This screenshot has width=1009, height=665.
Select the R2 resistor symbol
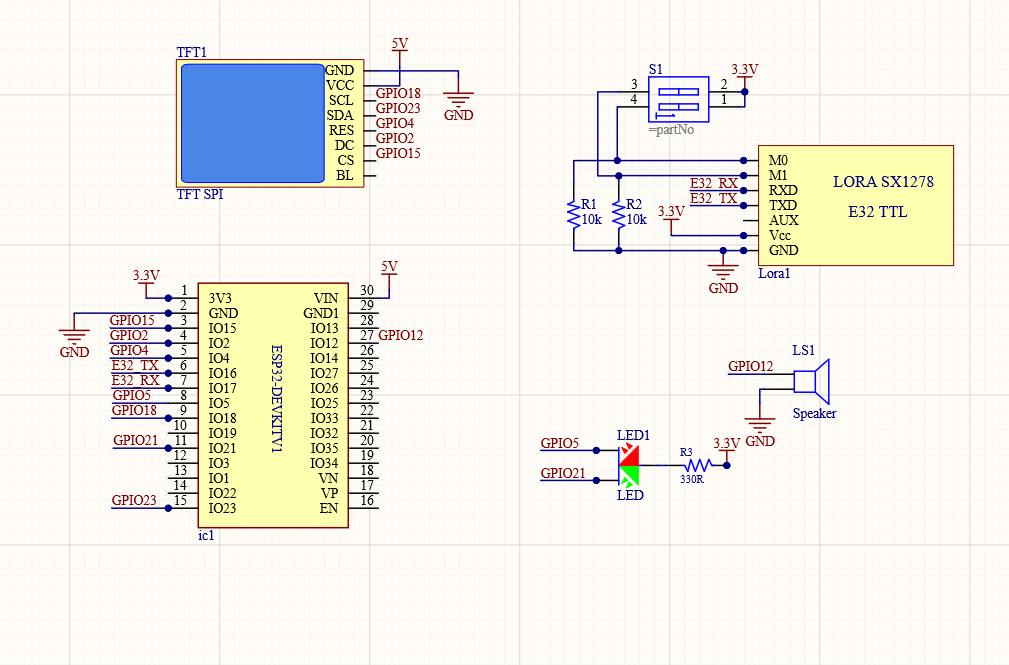[x=618, y=212]
